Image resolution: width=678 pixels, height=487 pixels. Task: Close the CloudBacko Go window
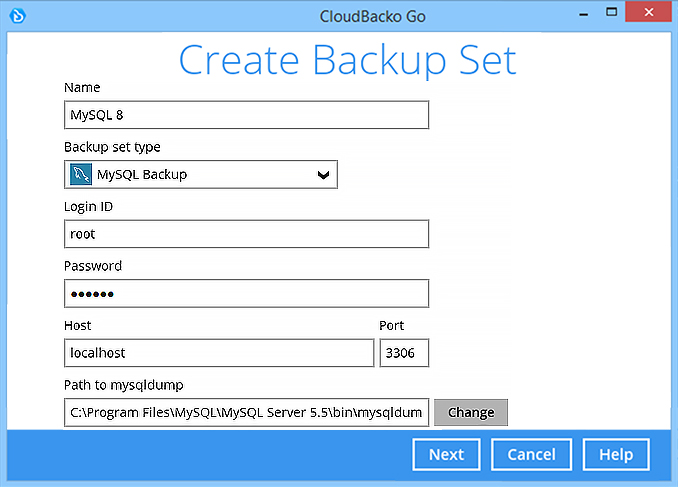coord(649,12)
